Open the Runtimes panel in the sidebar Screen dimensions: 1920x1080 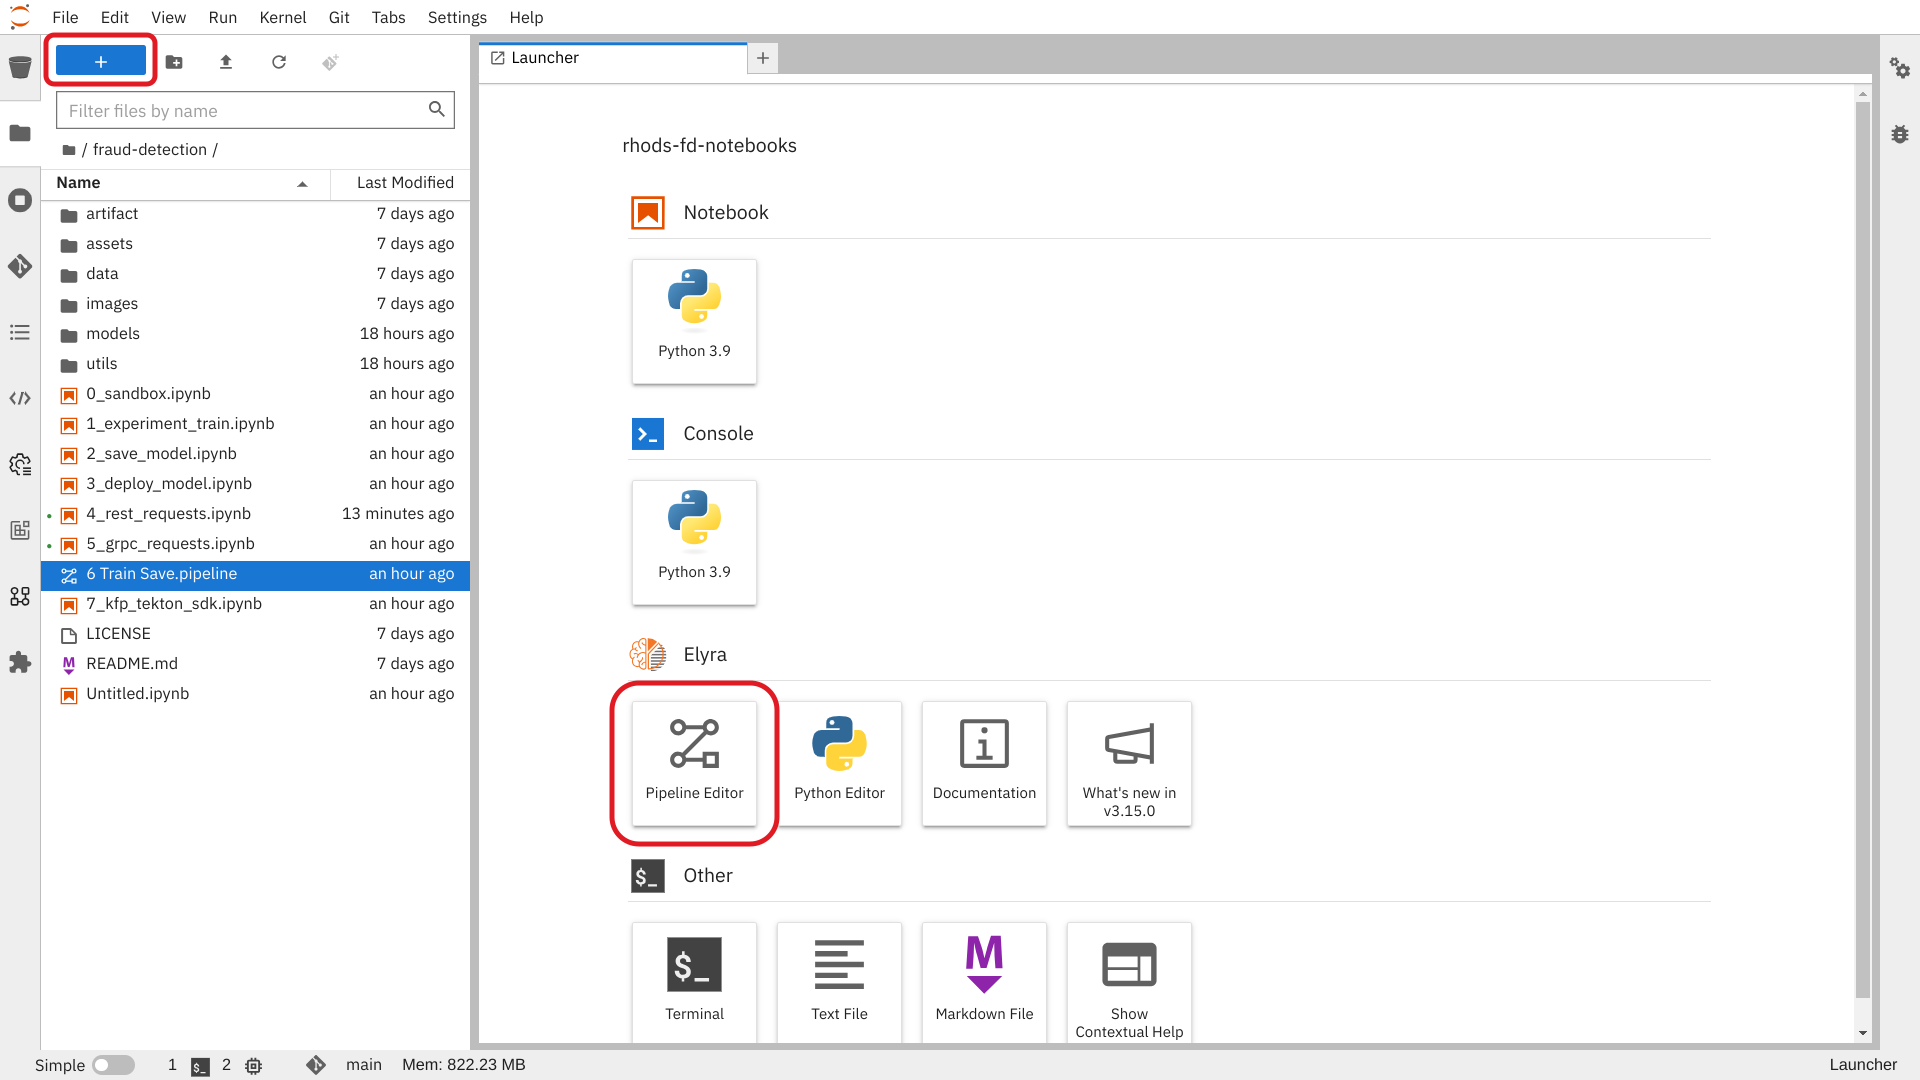coord(20,464)
